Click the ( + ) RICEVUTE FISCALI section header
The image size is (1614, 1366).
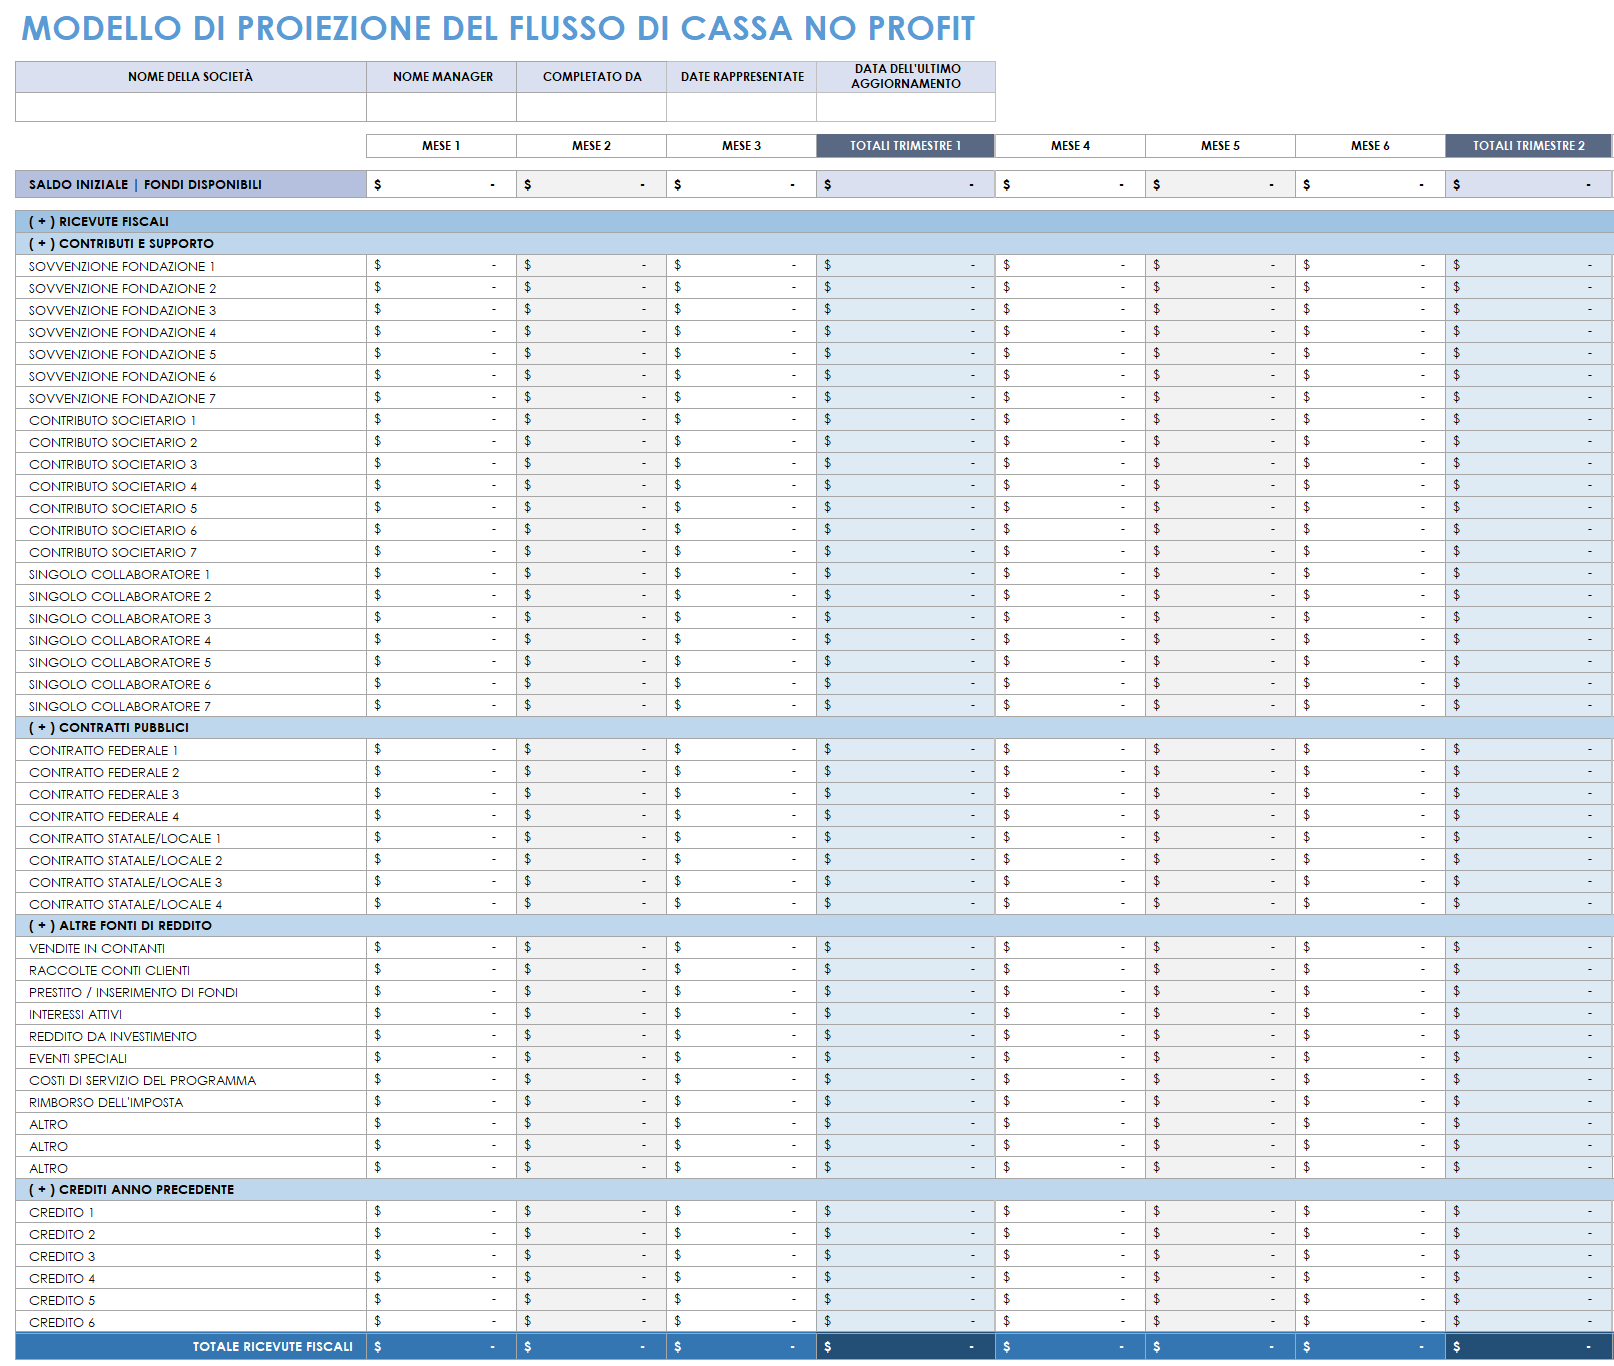pyautogui.click(x=814, y=221)
